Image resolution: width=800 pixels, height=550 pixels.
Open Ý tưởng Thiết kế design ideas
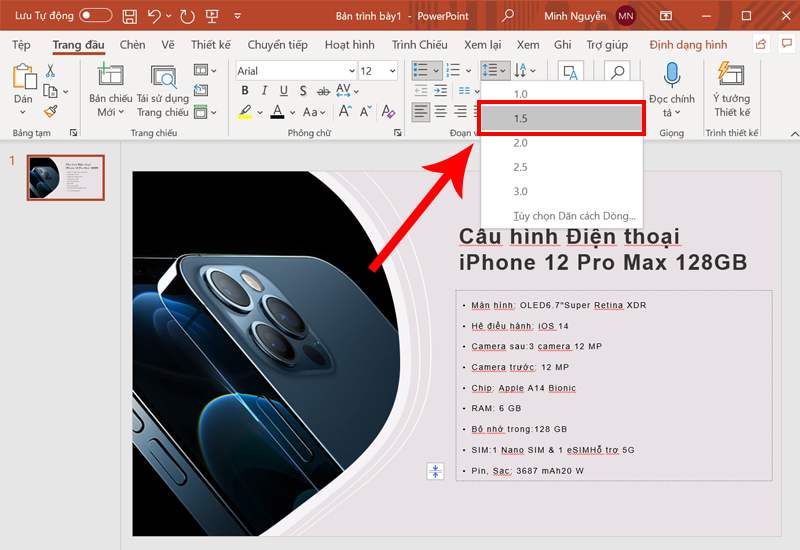coord(731,76)
